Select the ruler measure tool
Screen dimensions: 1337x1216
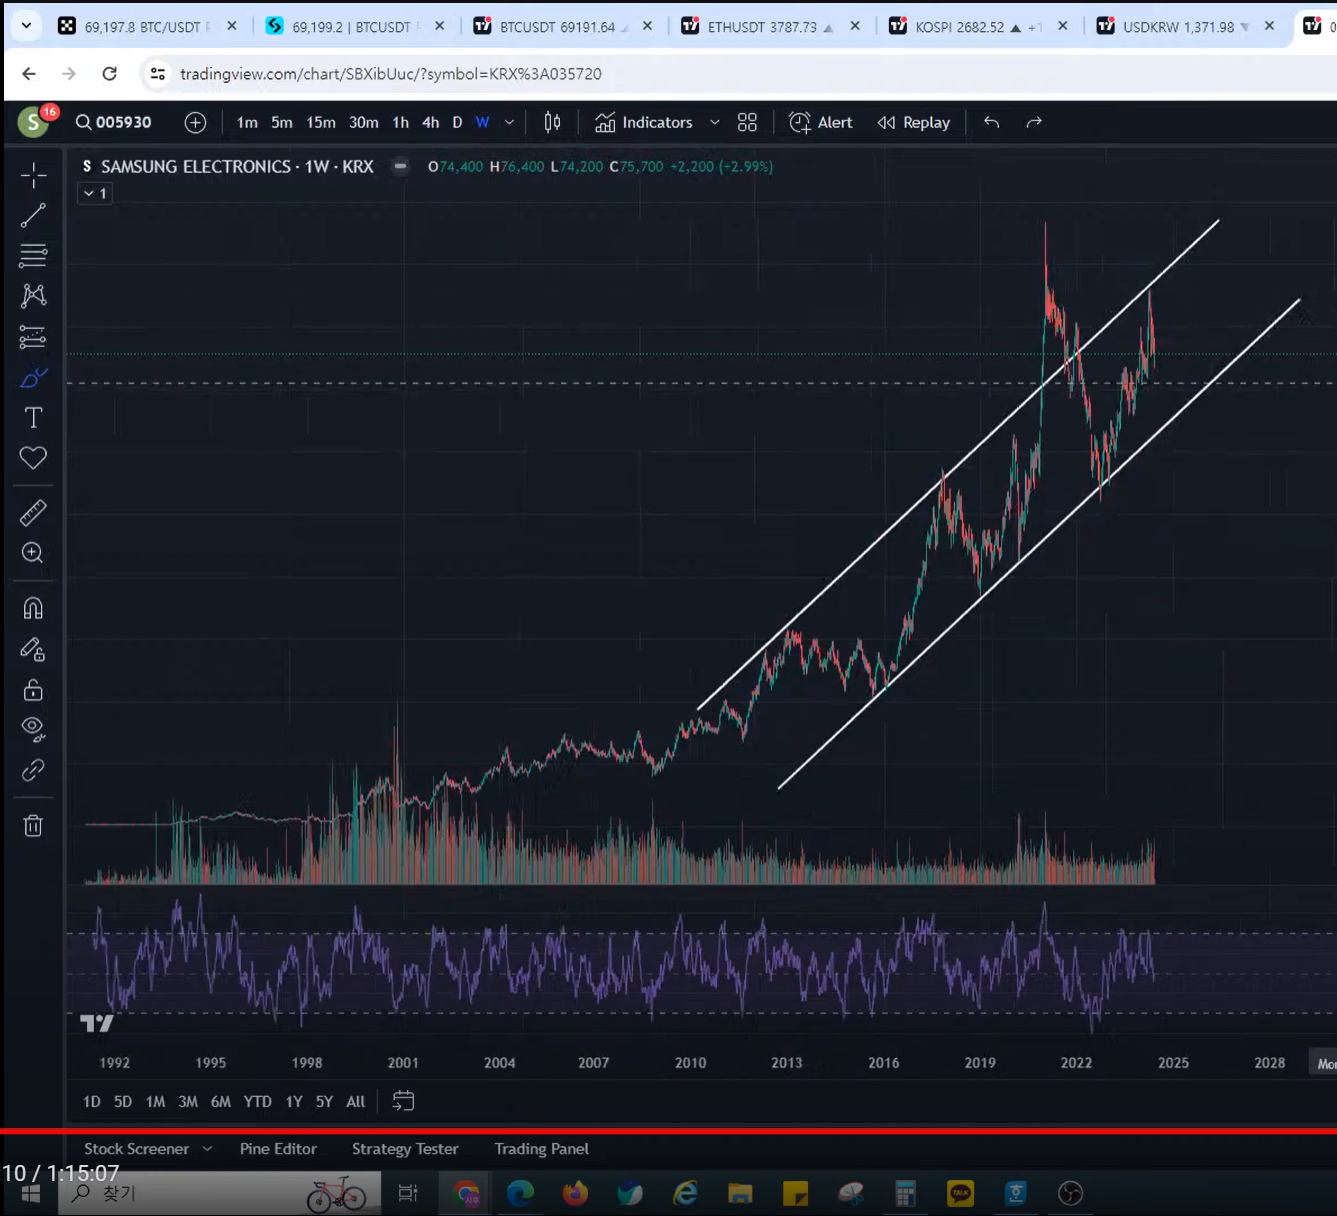coord(33,513)
